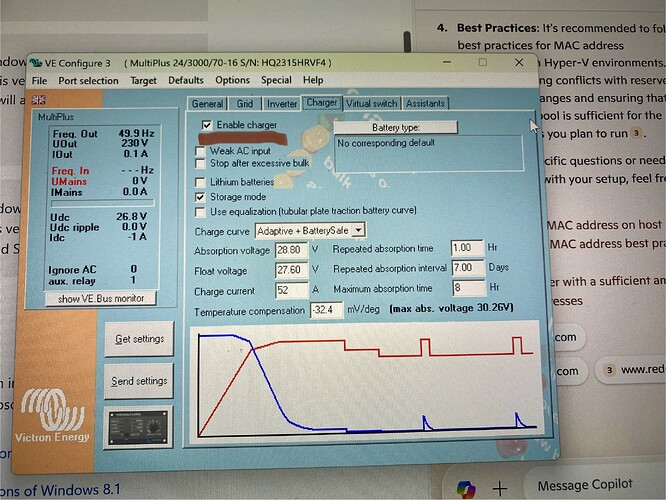666x500 pixels.
Task: Click the Victron Energy logo
Action: click(x=52, y=416)
